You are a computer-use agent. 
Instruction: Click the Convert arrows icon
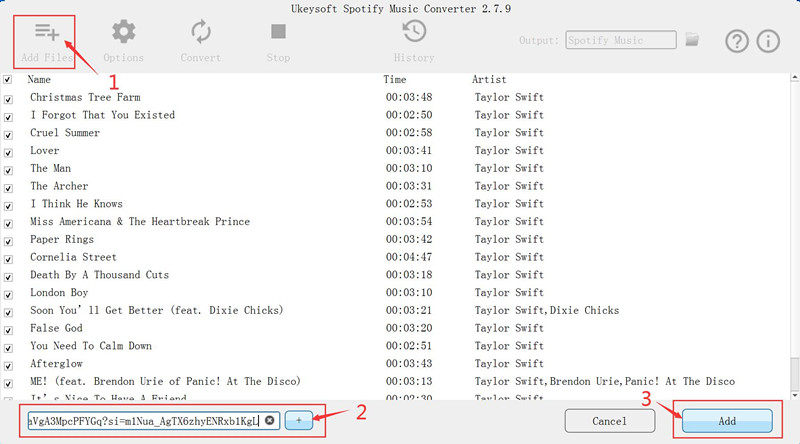tap(201, 32)
